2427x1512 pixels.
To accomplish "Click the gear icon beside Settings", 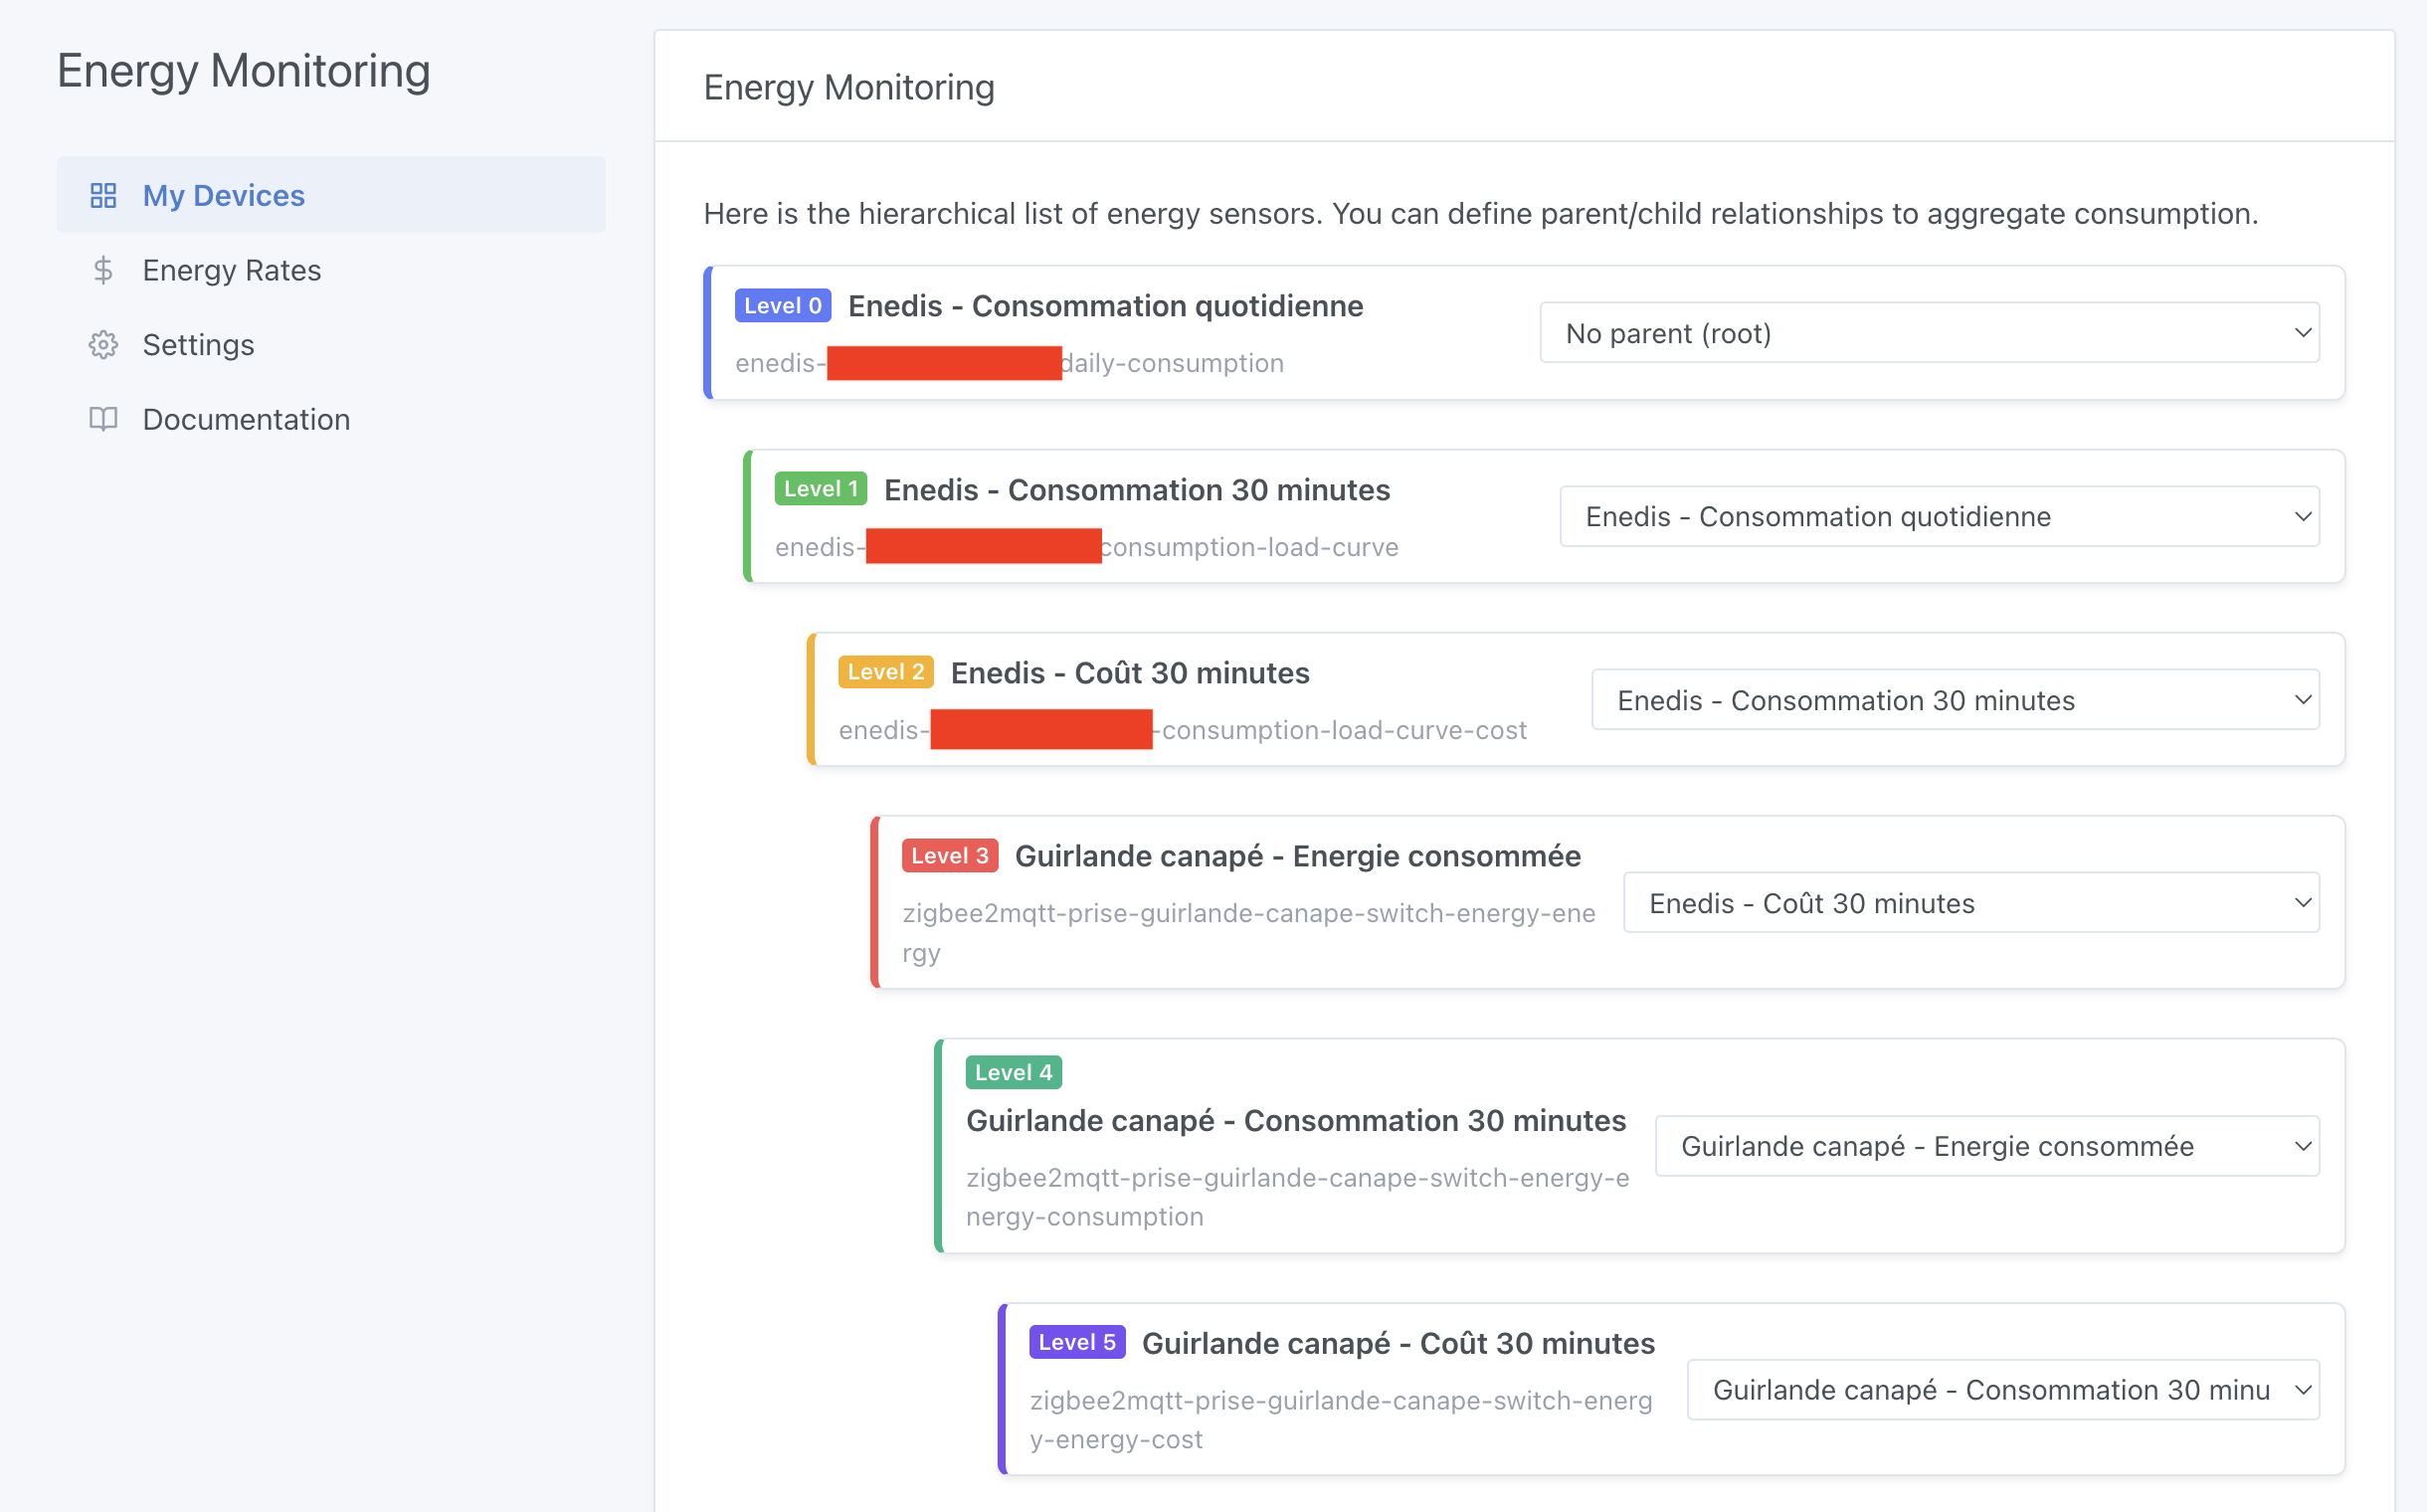I will pyautogui.click(x=103, y=344).
